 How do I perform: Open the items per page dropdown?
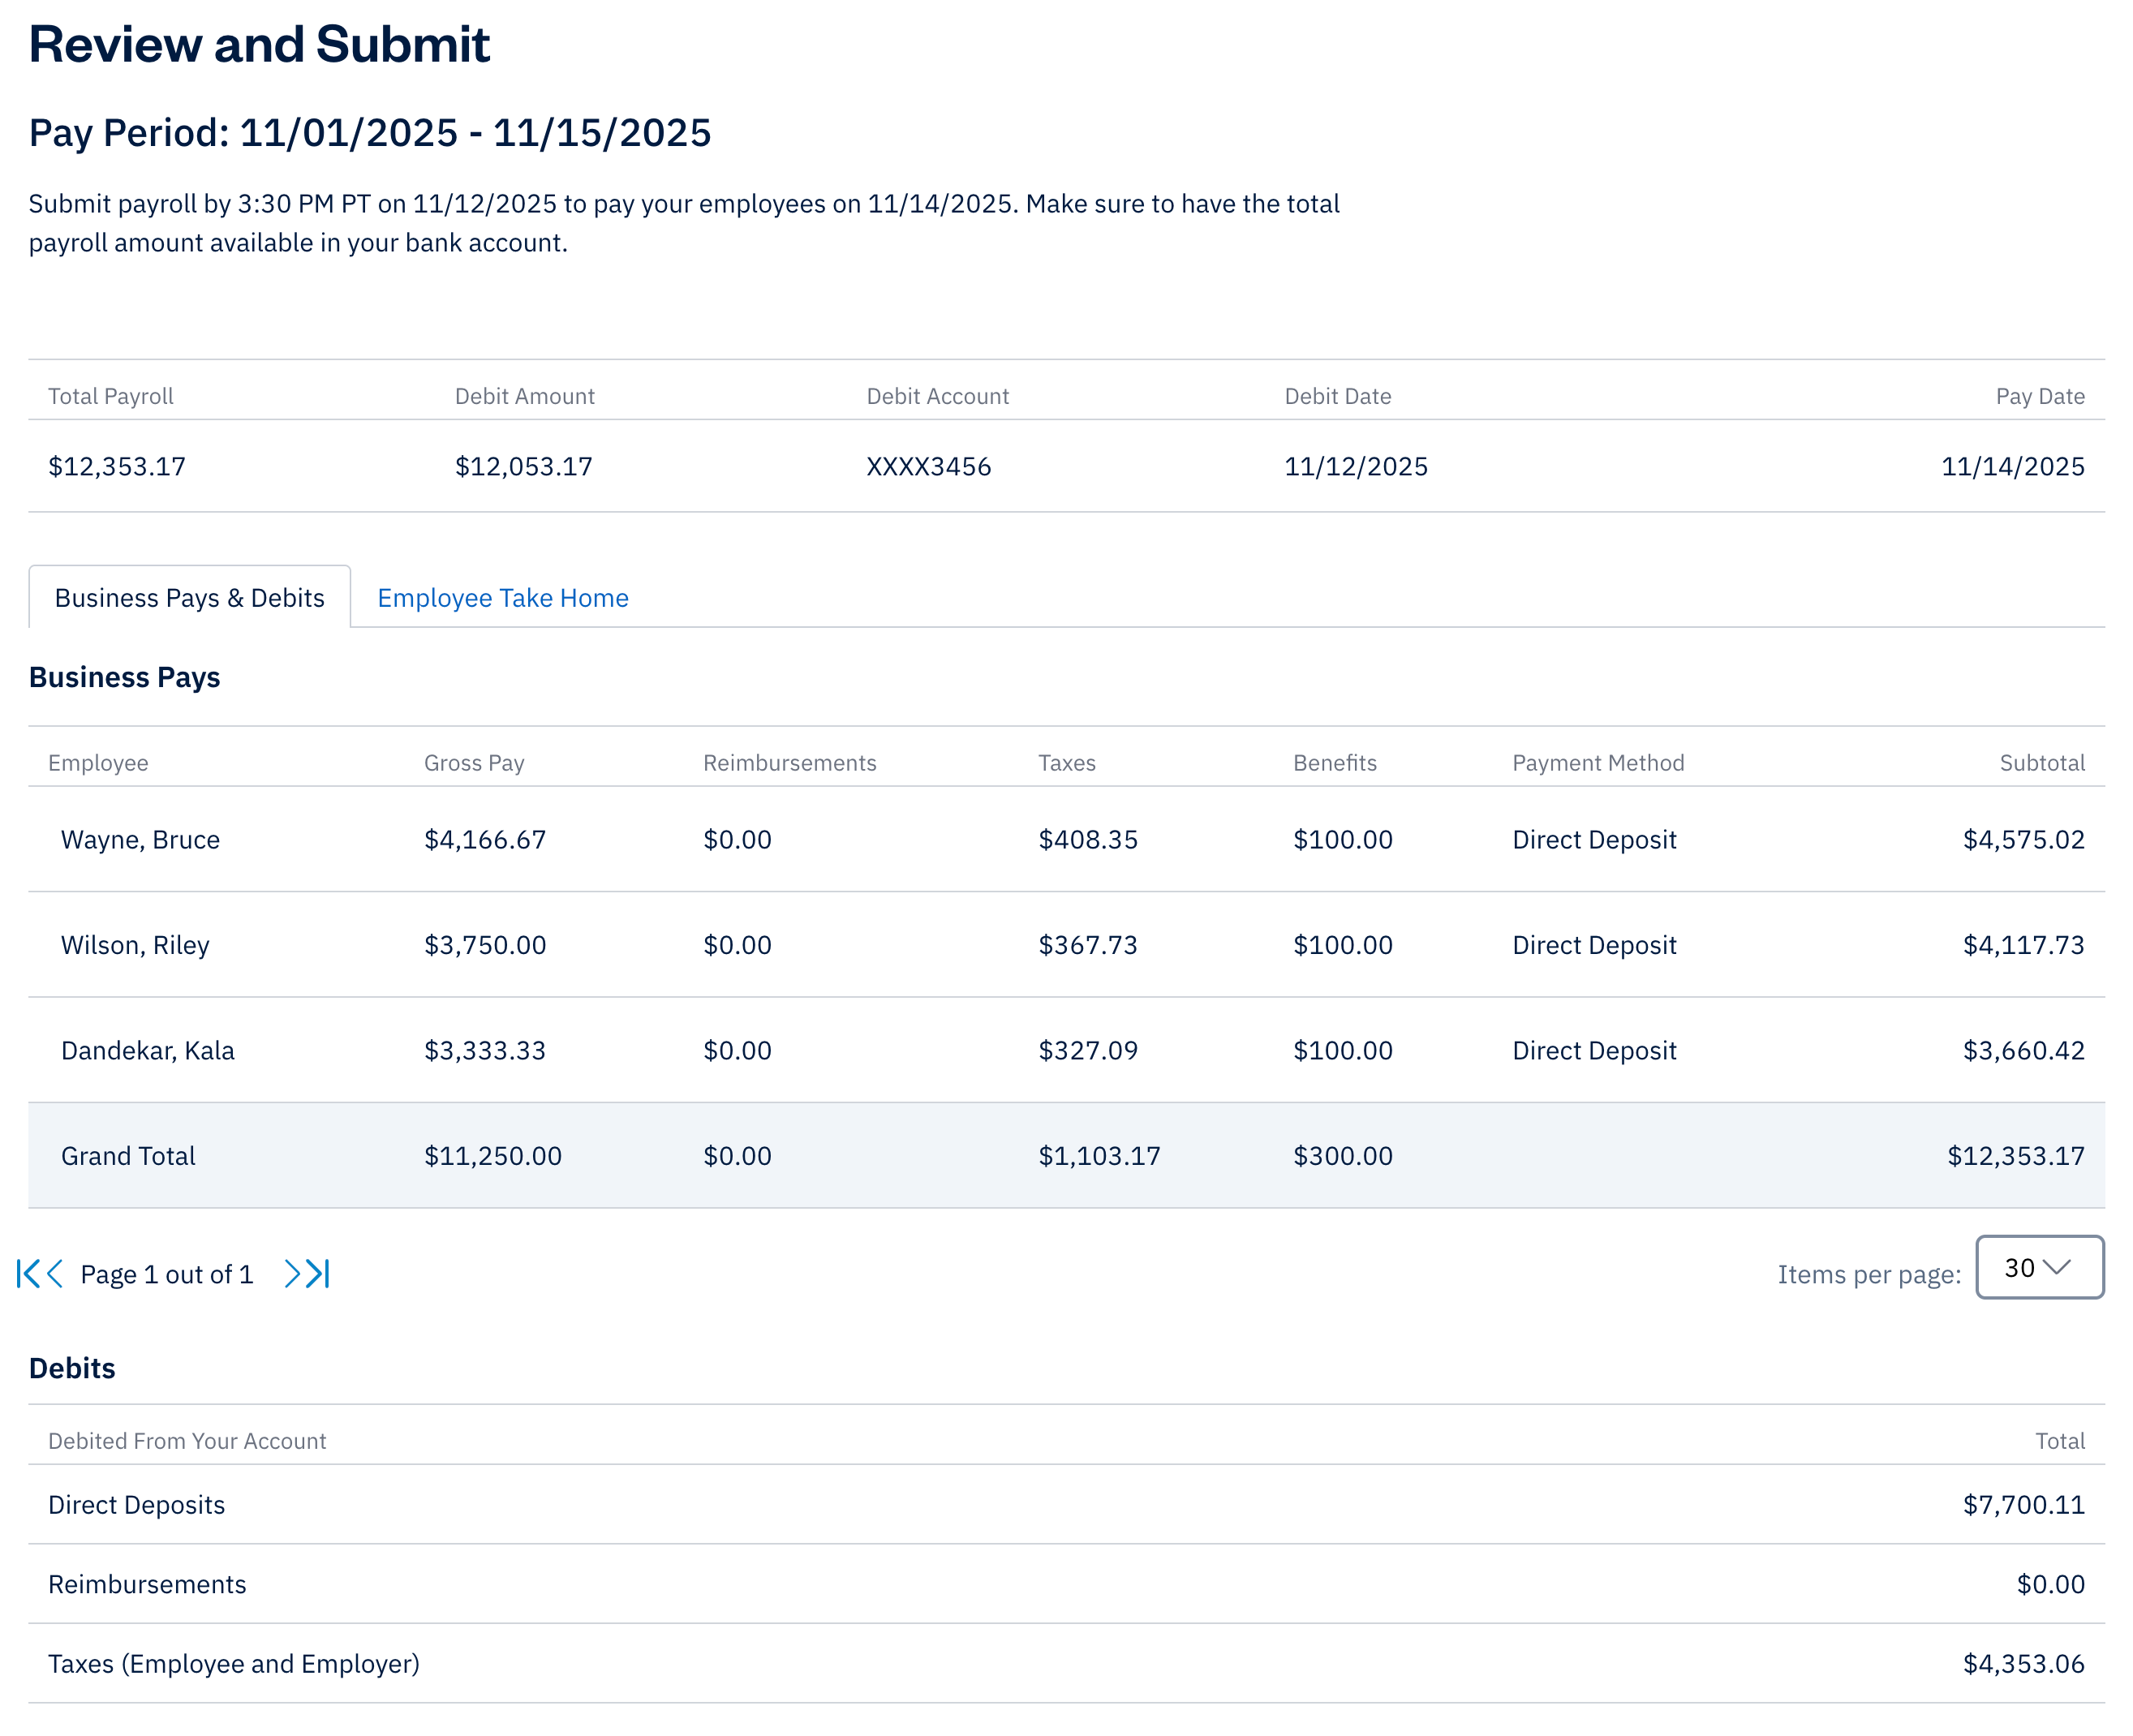(x=2040, y=1267)
